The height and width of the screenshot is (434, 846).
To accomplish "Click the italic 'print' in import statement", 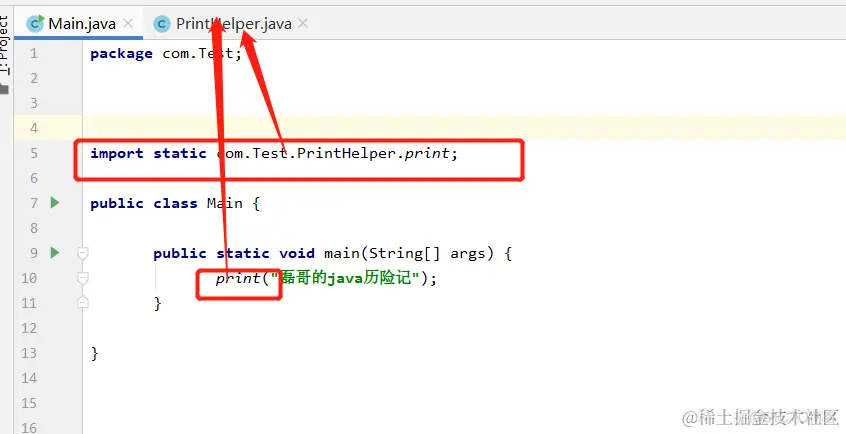I will (427, 153).
